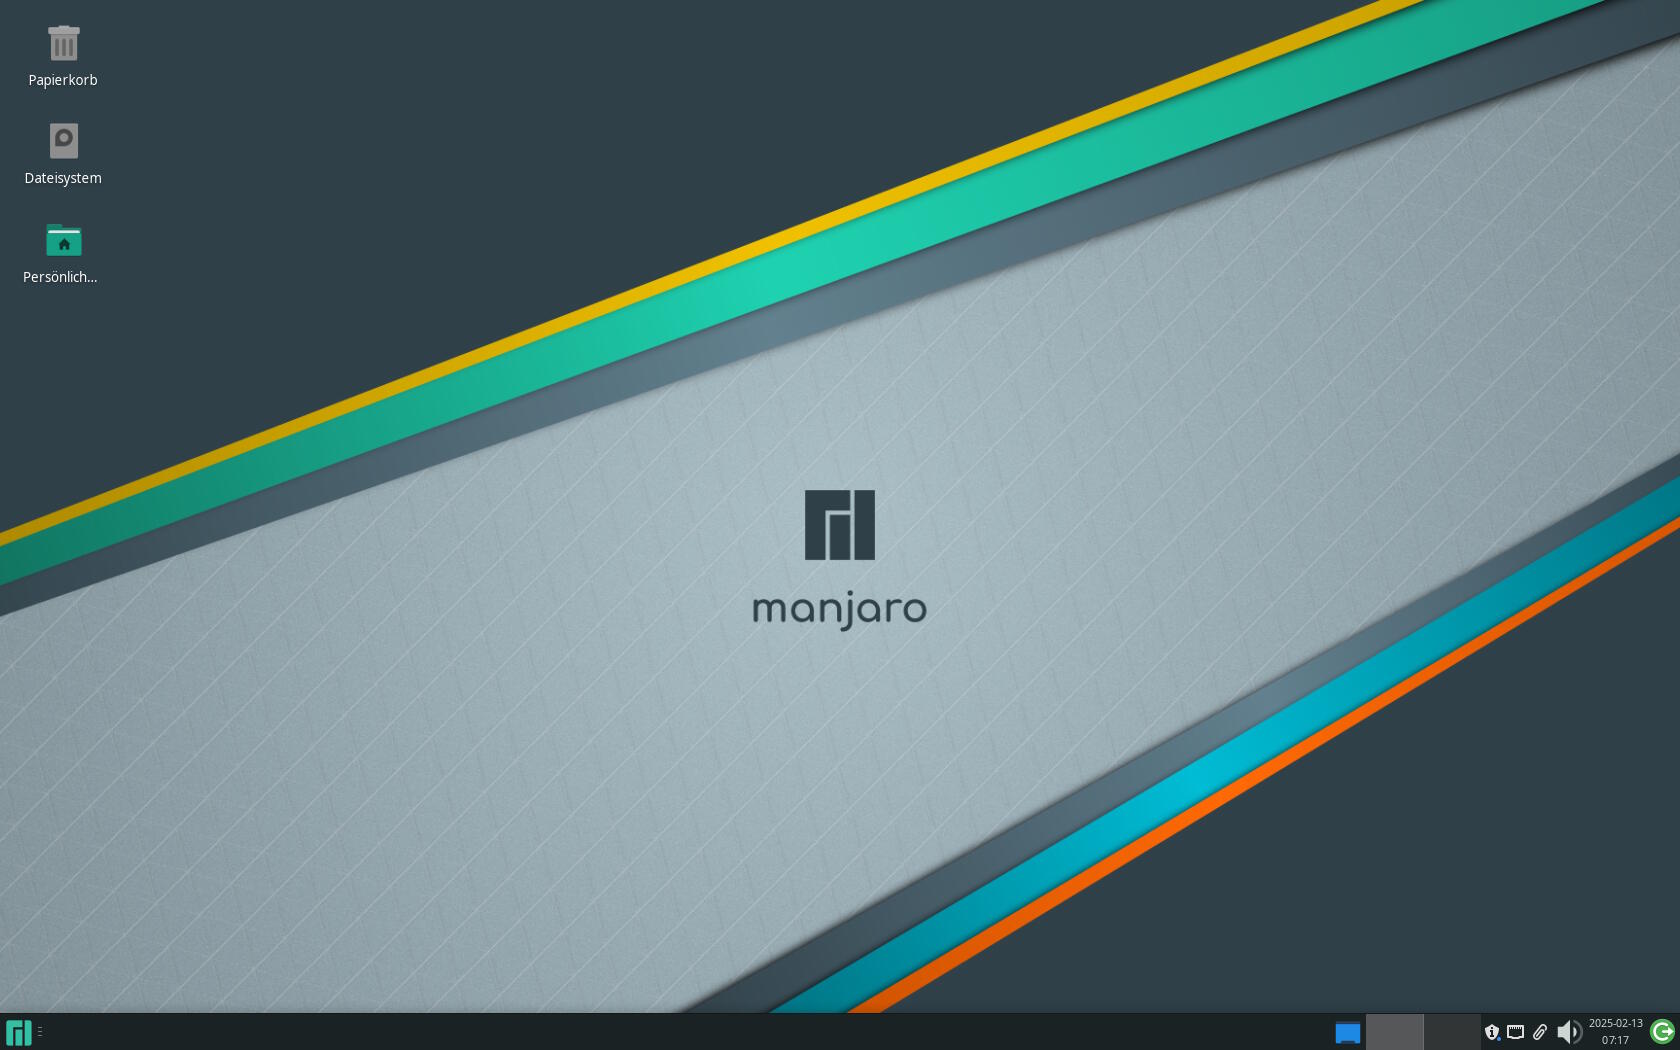
Task: Open the shield update notifier icon
Action: click(1492, 1032)
